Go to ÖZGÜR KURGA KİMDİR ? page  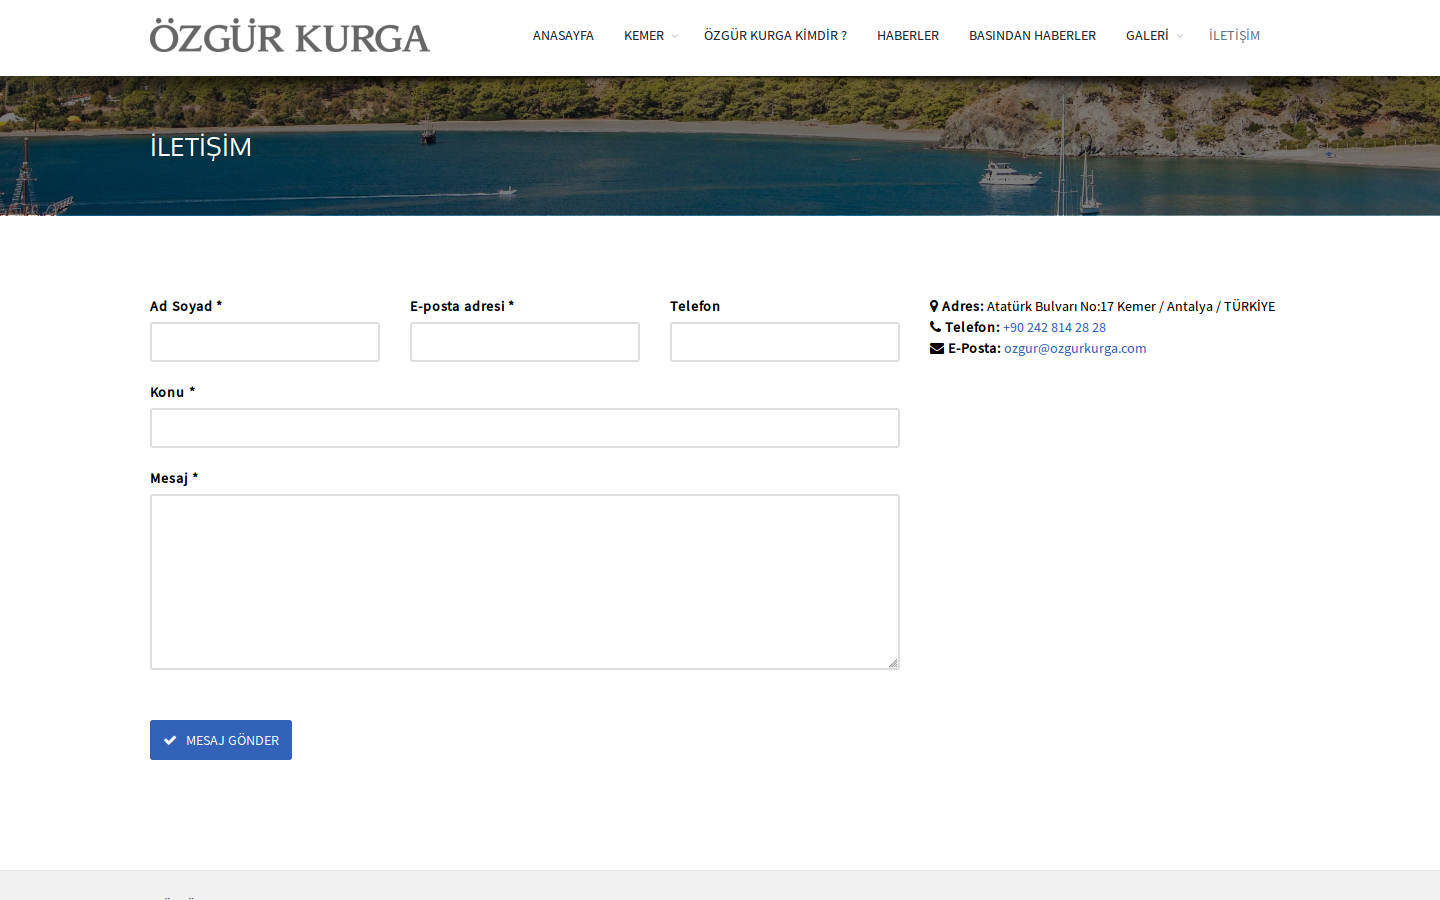tap(775, 36)
